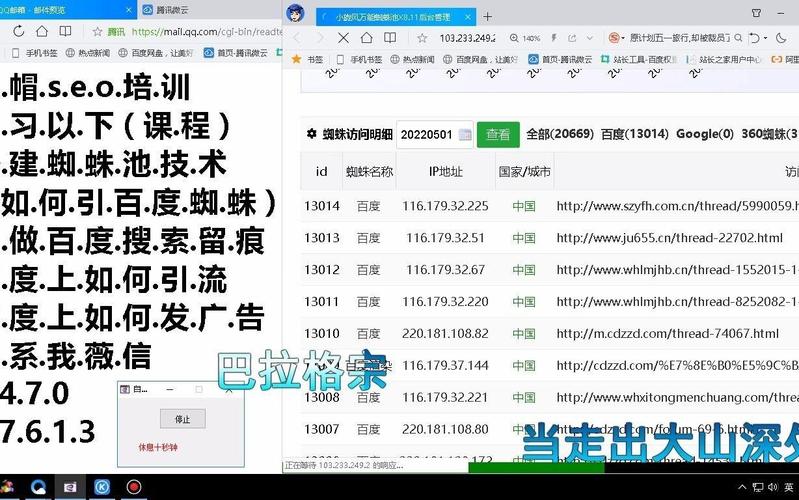Open the blue K app on taskbar
Viewport: 799px width, 500px height.
point(102,487)
